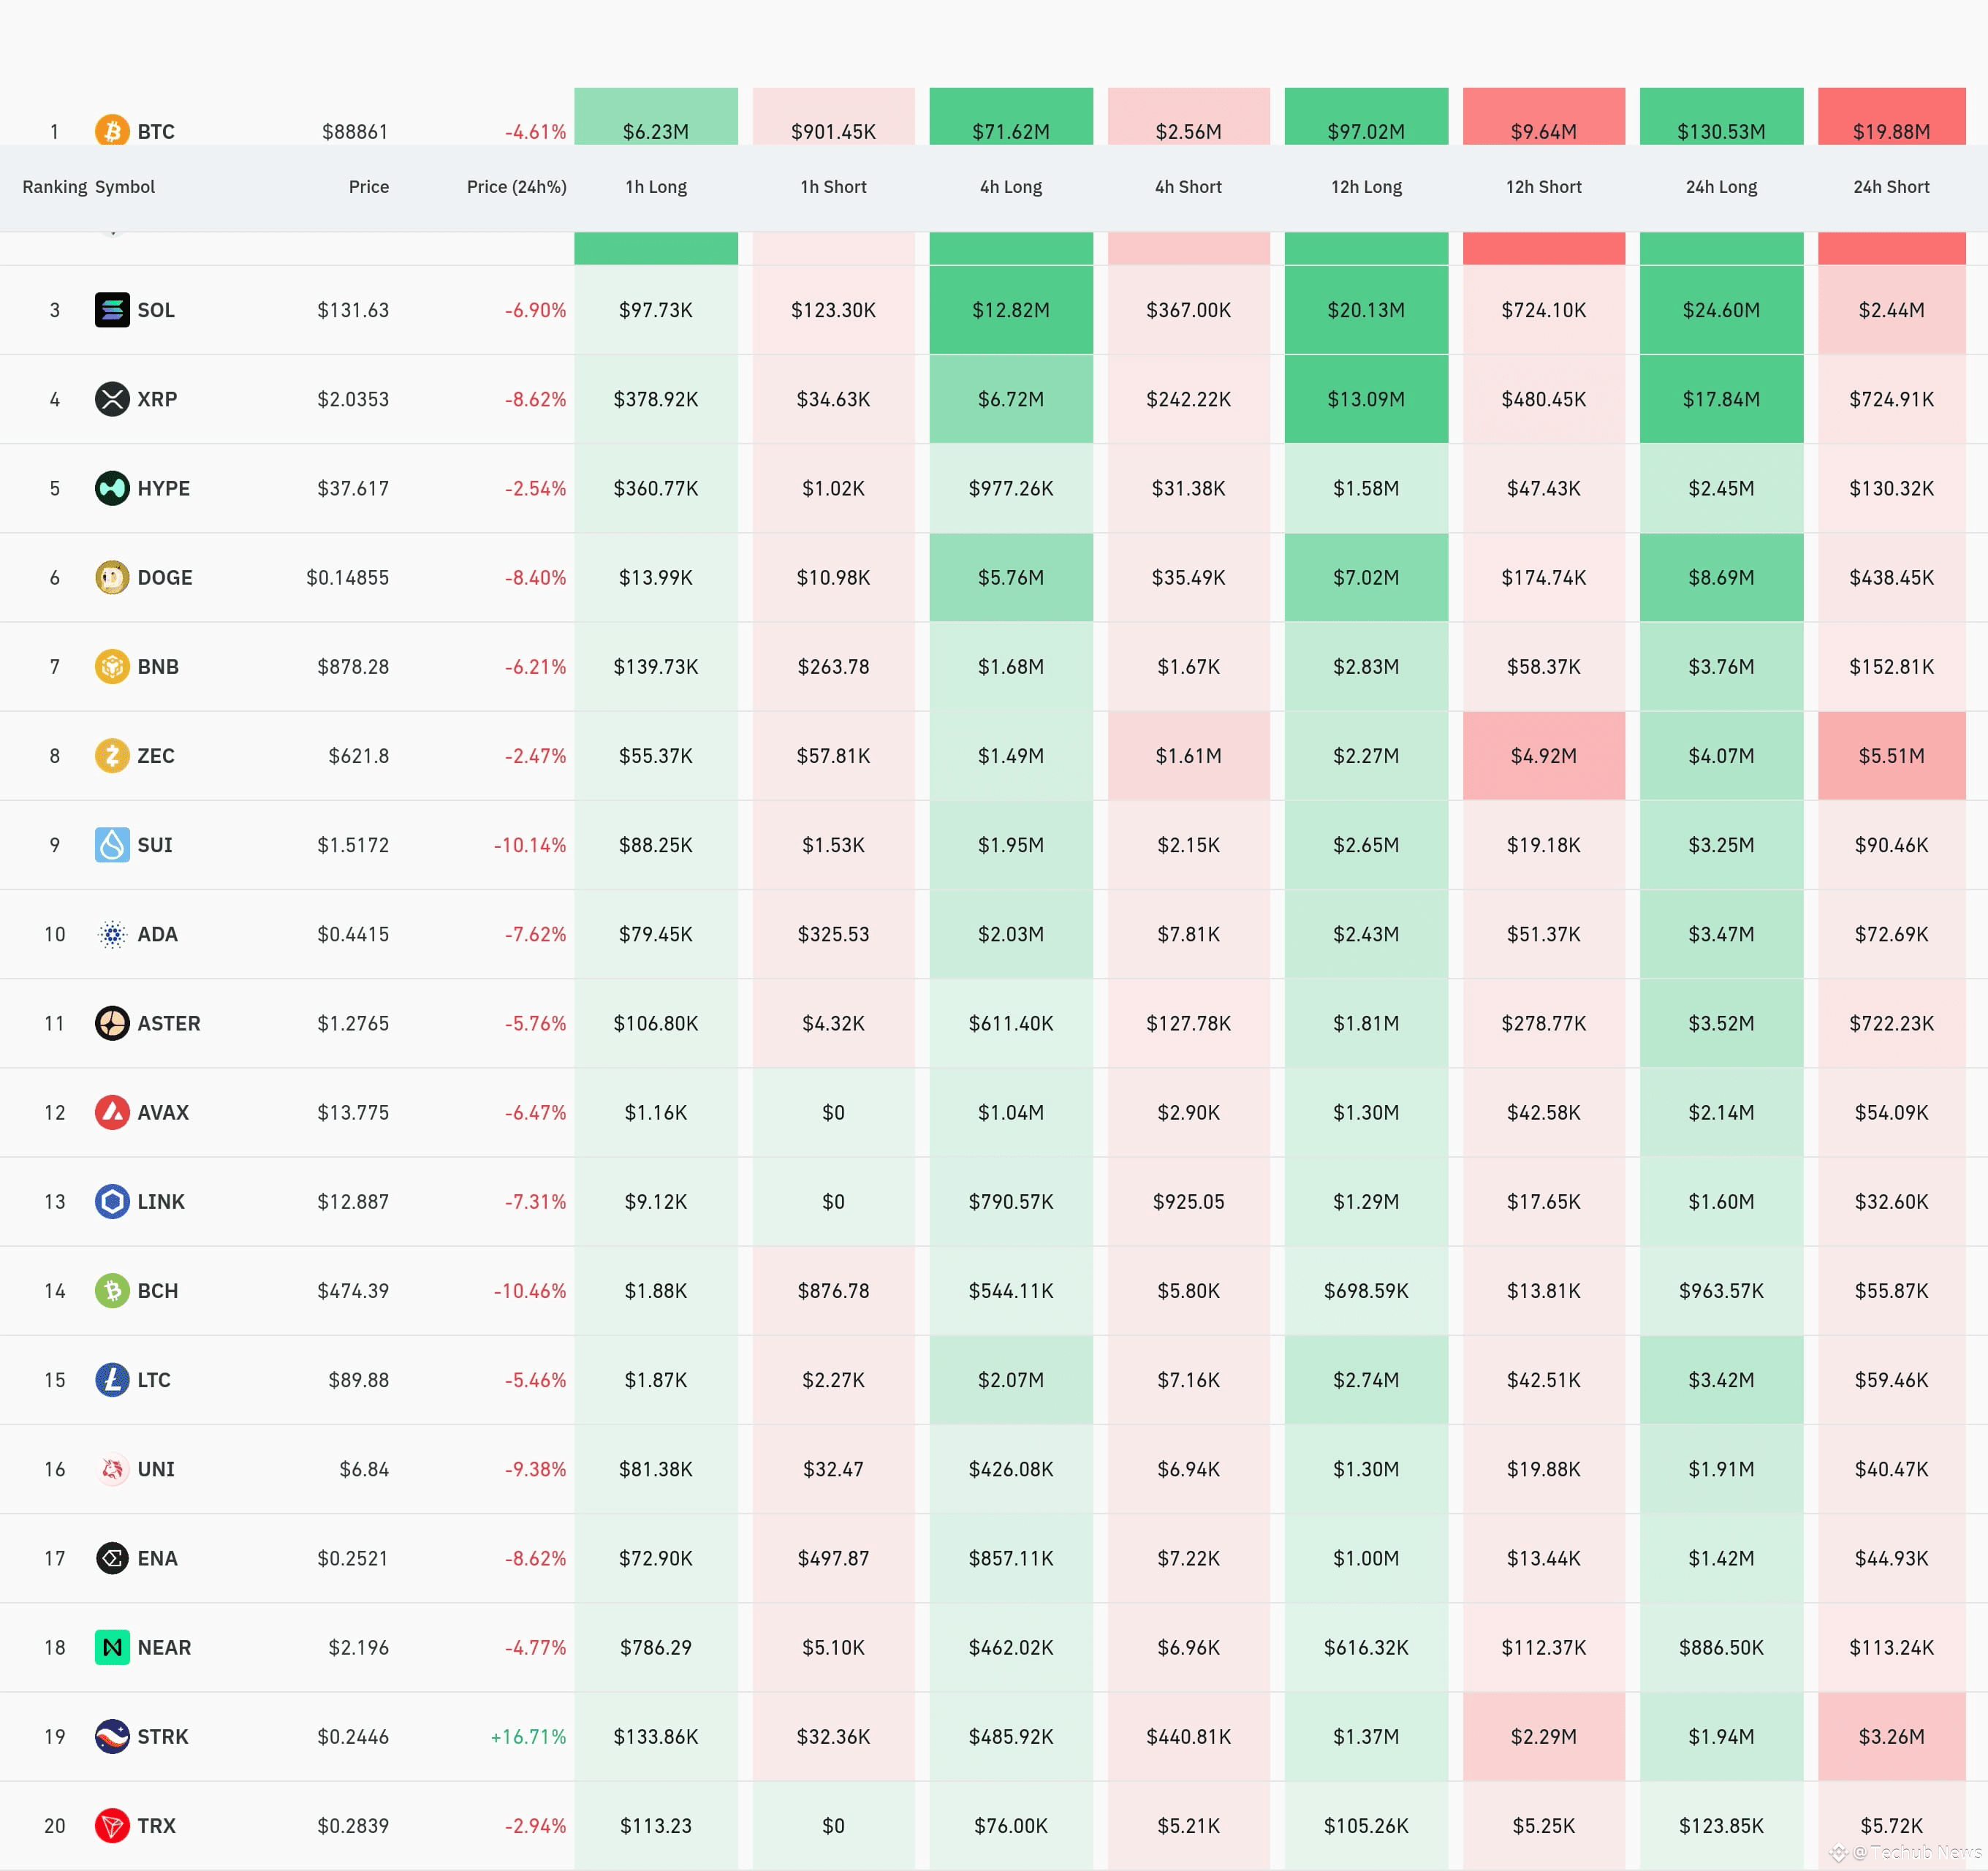Click the NEAR coin icon
This screenshot has width=1988, height=1871.
coord(112,1647)
